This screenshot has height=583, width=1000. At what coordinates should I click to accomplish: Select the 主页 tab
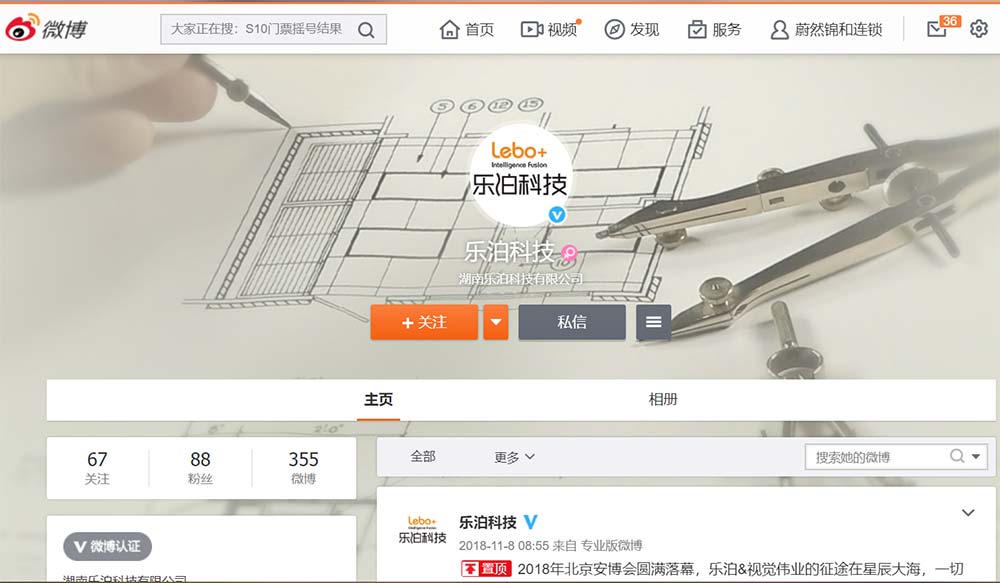[x=378, y=399]
